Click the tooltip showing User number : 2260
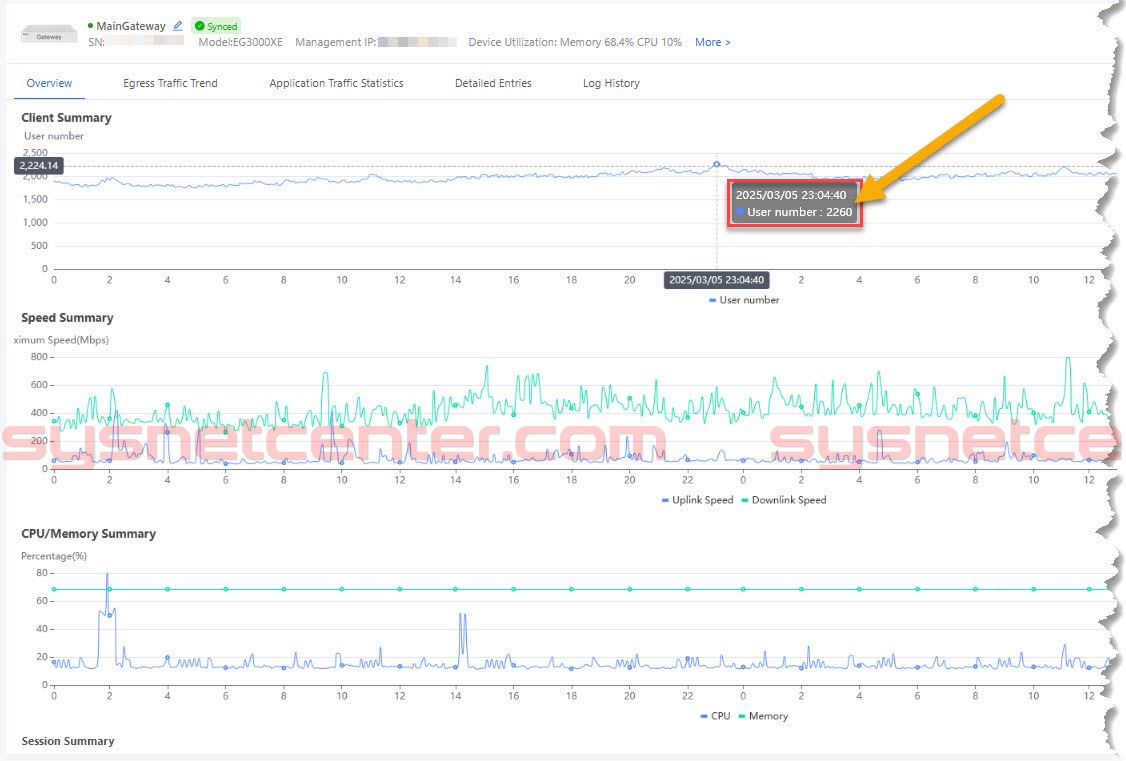The width and height of the screenshot is (1126, 761). pyautogui.click(x=794, y=204)
